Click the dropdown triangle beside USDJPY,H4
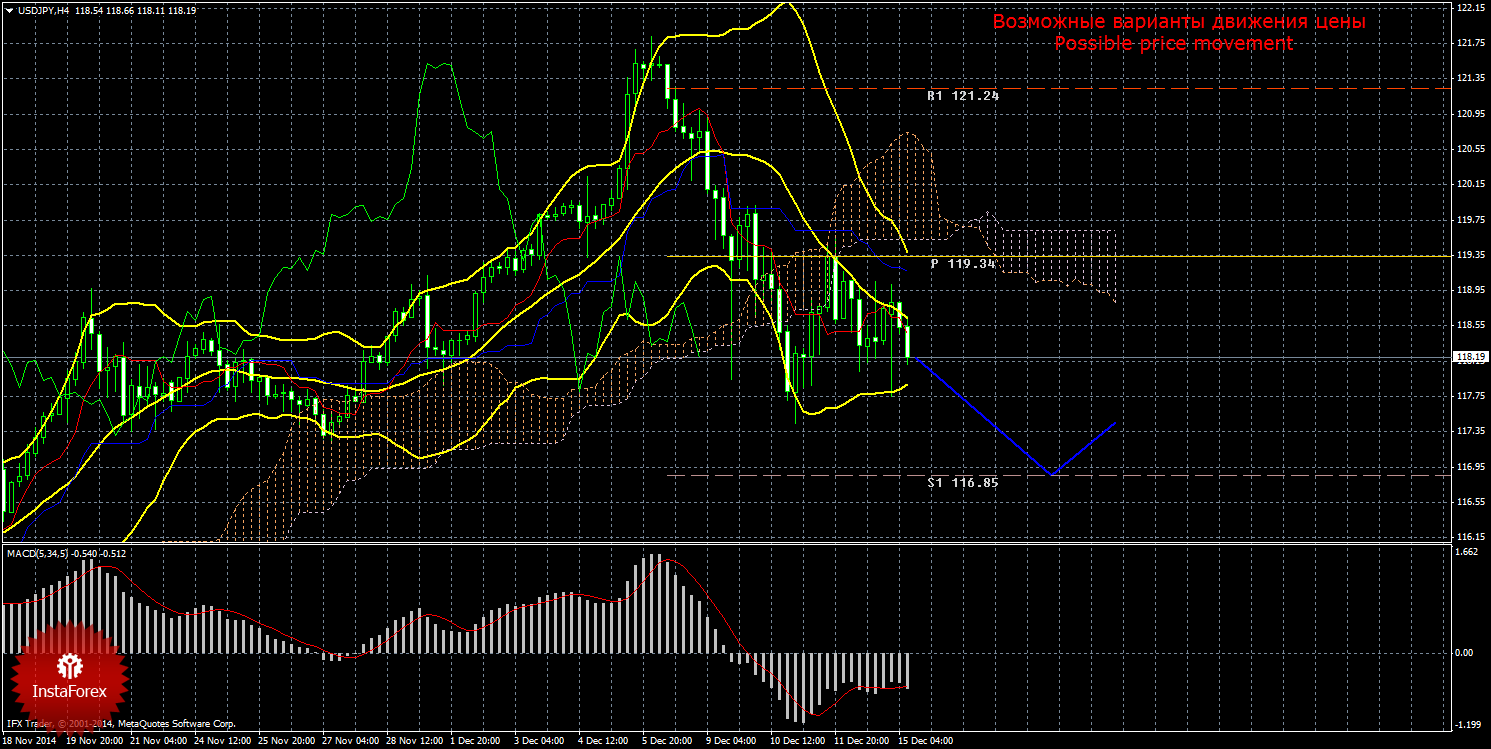The image size is (1491, 749). click(8, 9)
